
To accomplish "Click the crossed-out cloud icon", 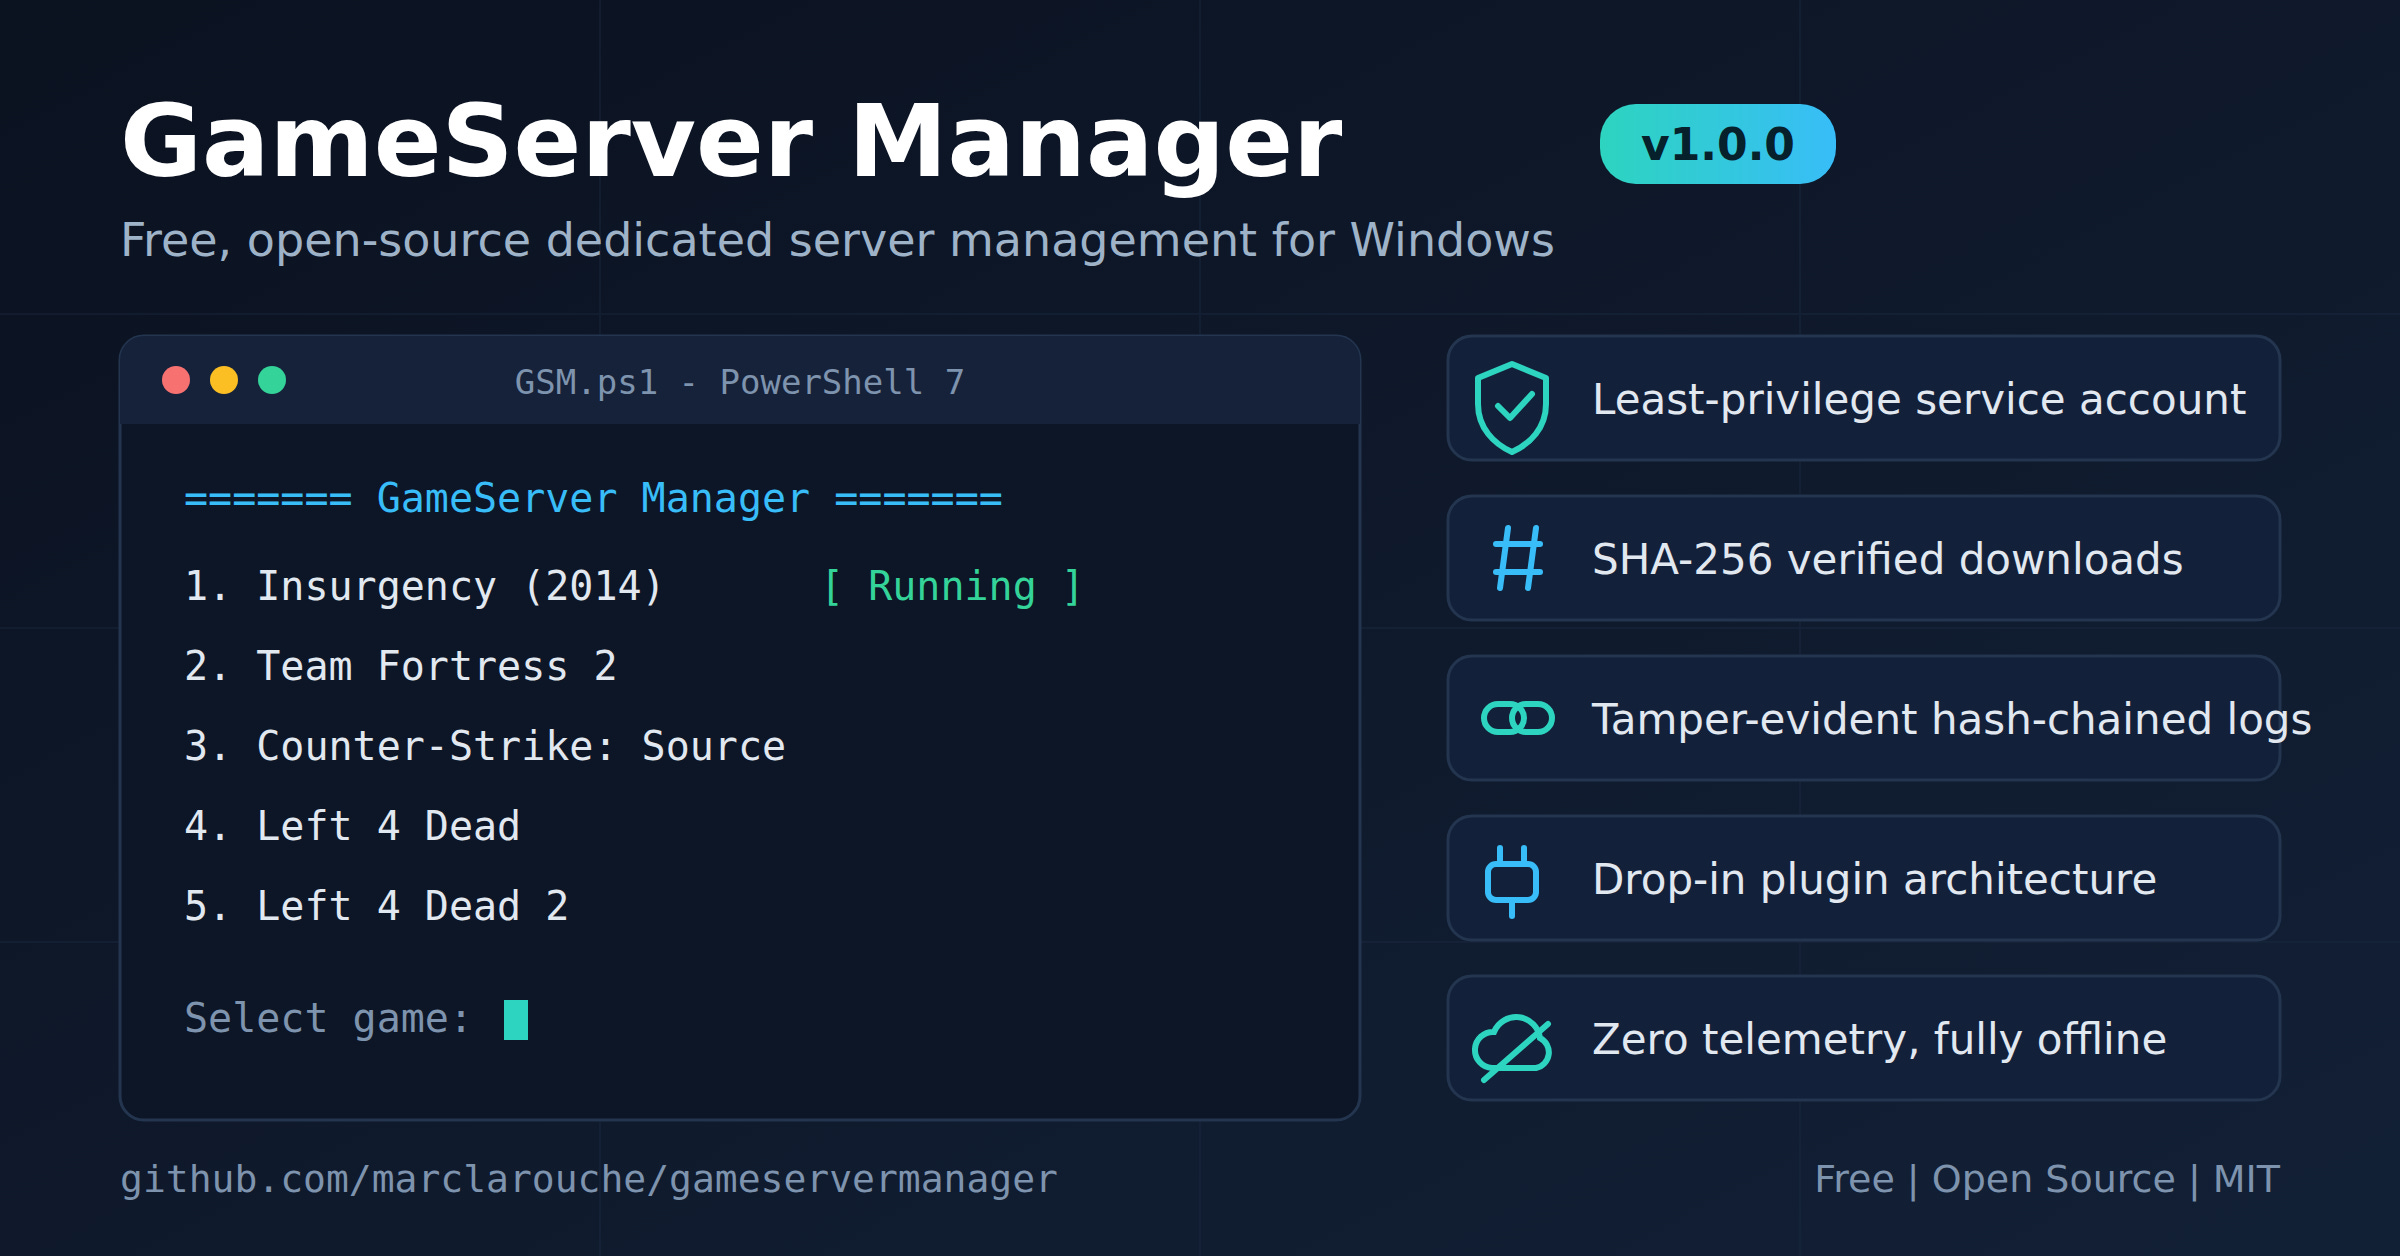I will coord(1512,1047).
